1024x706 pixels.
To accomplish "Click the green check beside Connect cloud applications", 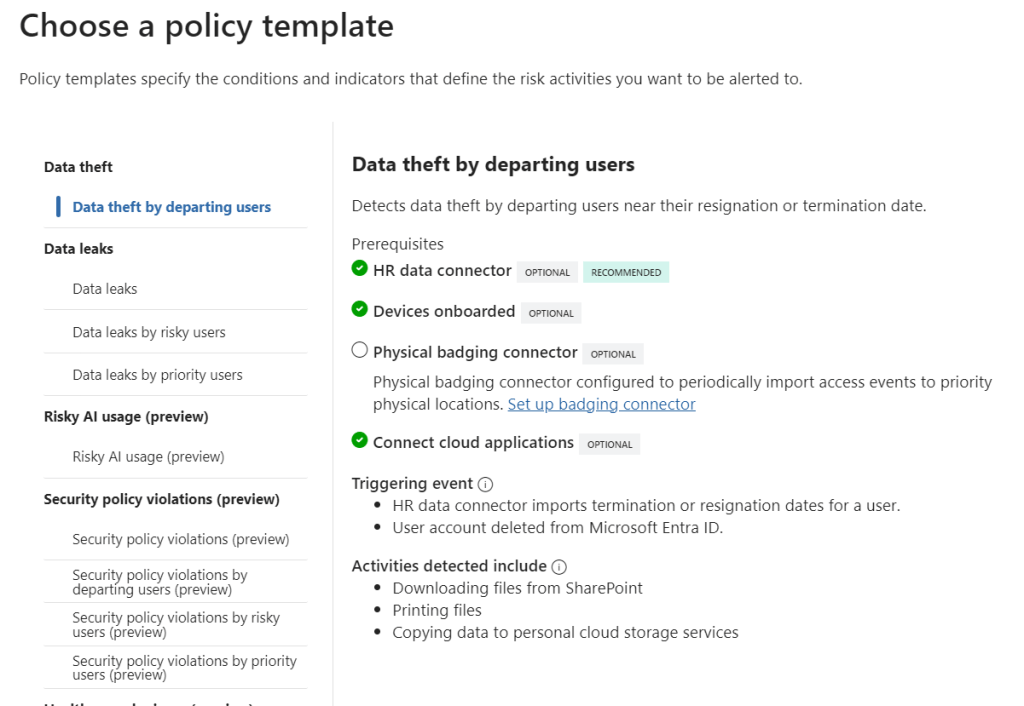I will coord(360,442).
